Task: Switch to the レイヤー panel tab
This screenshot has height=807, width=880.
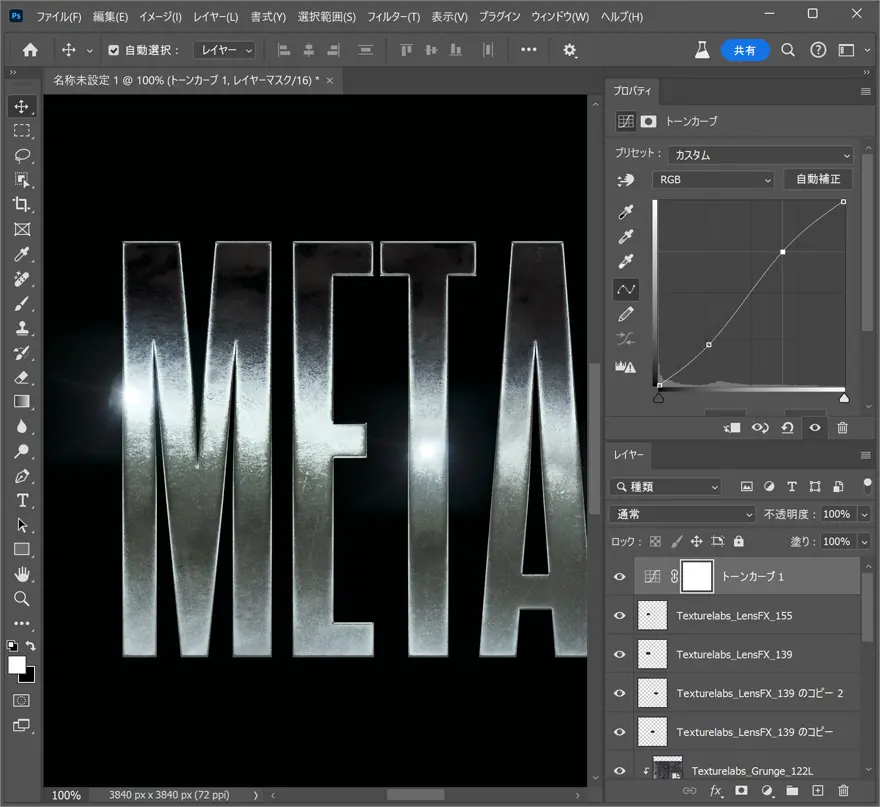Action: pos(629,455)
